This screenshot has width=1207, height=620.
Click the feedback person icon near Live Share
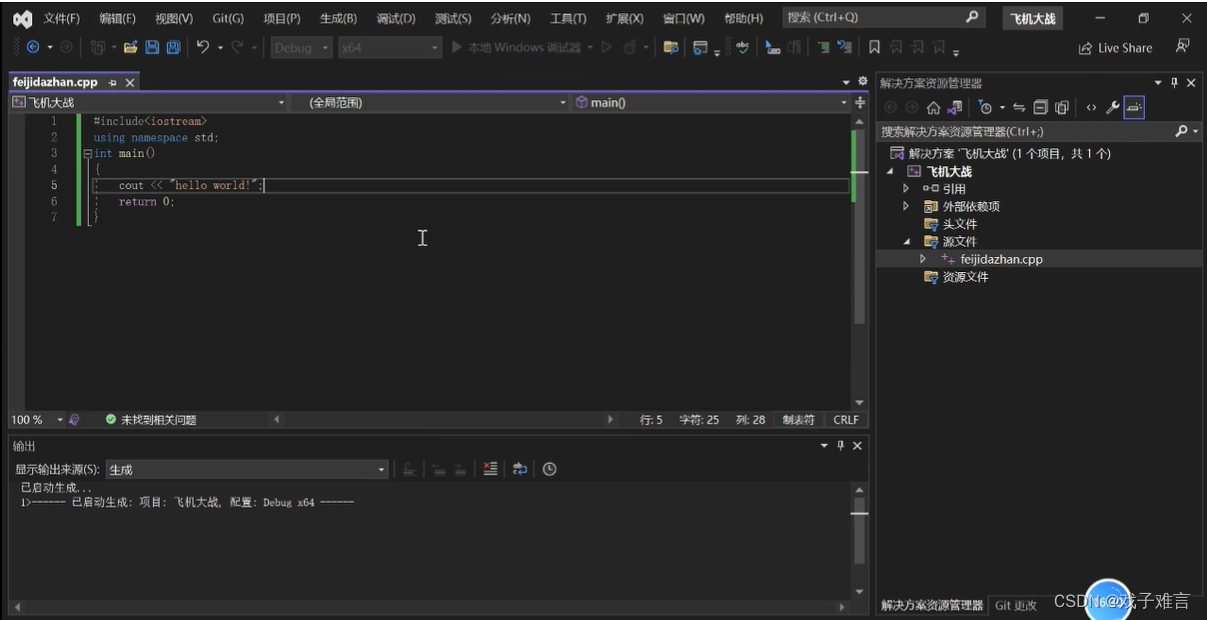[x=1183, y=46]
